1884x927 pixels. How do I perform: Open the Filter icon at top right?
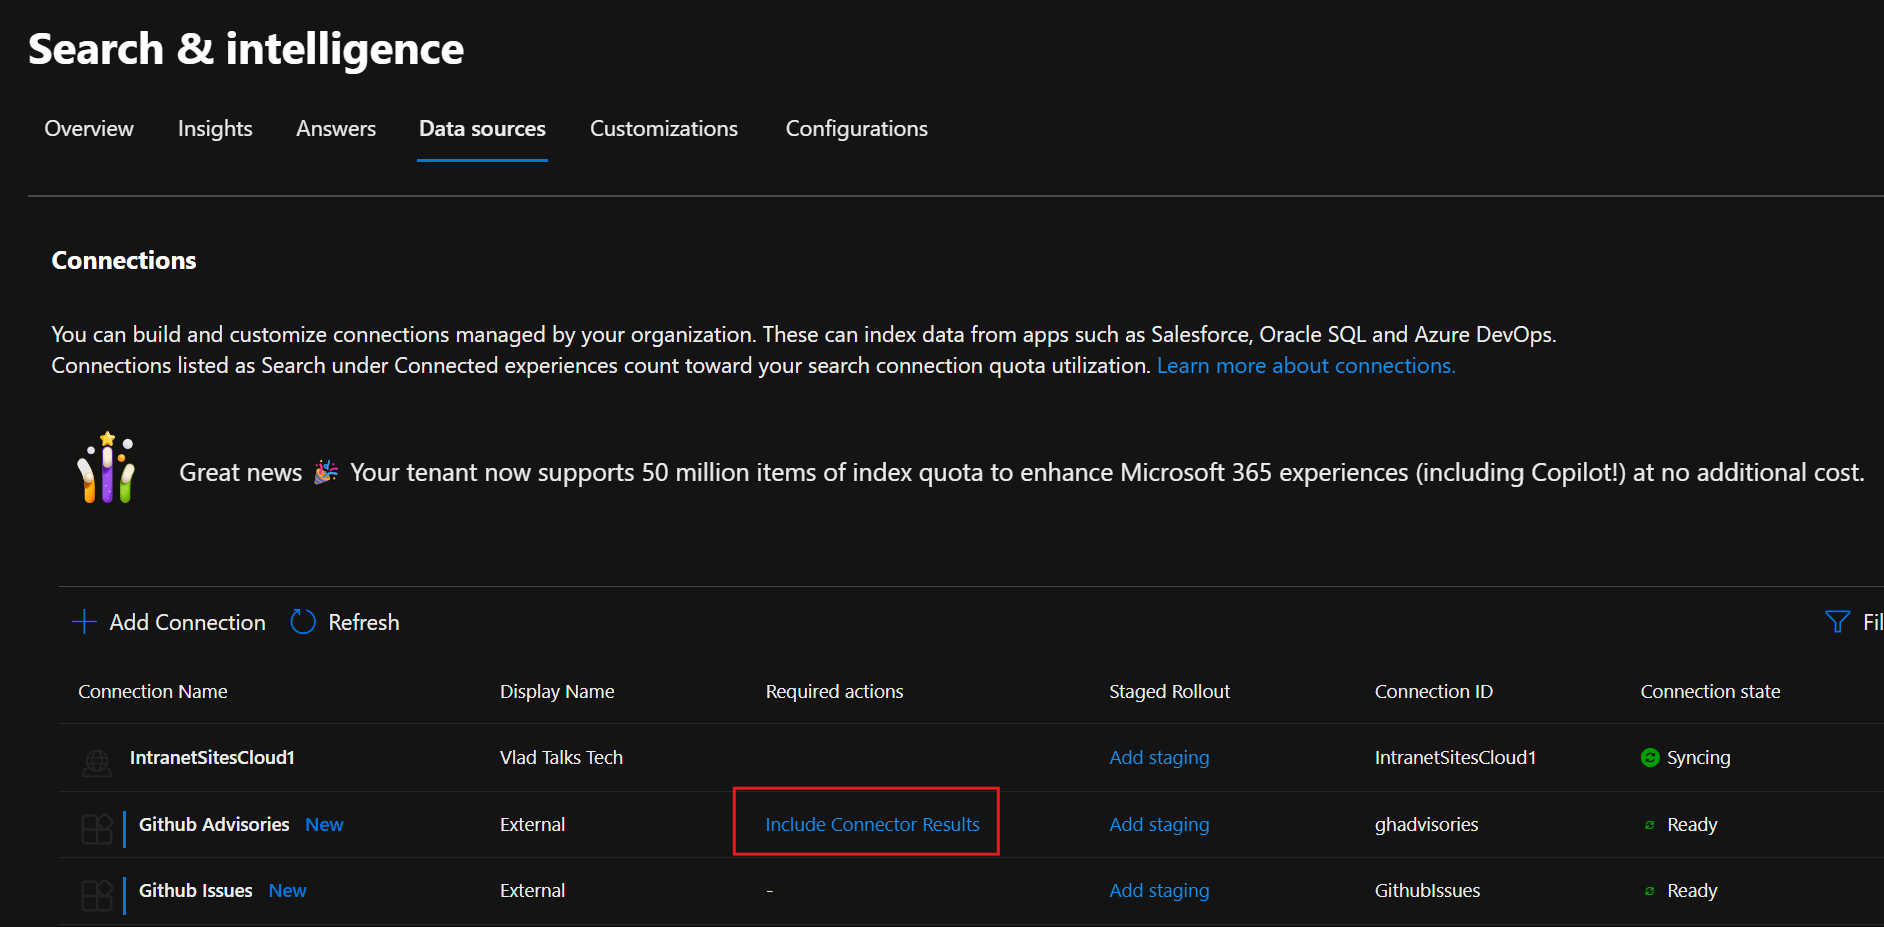1837,621
